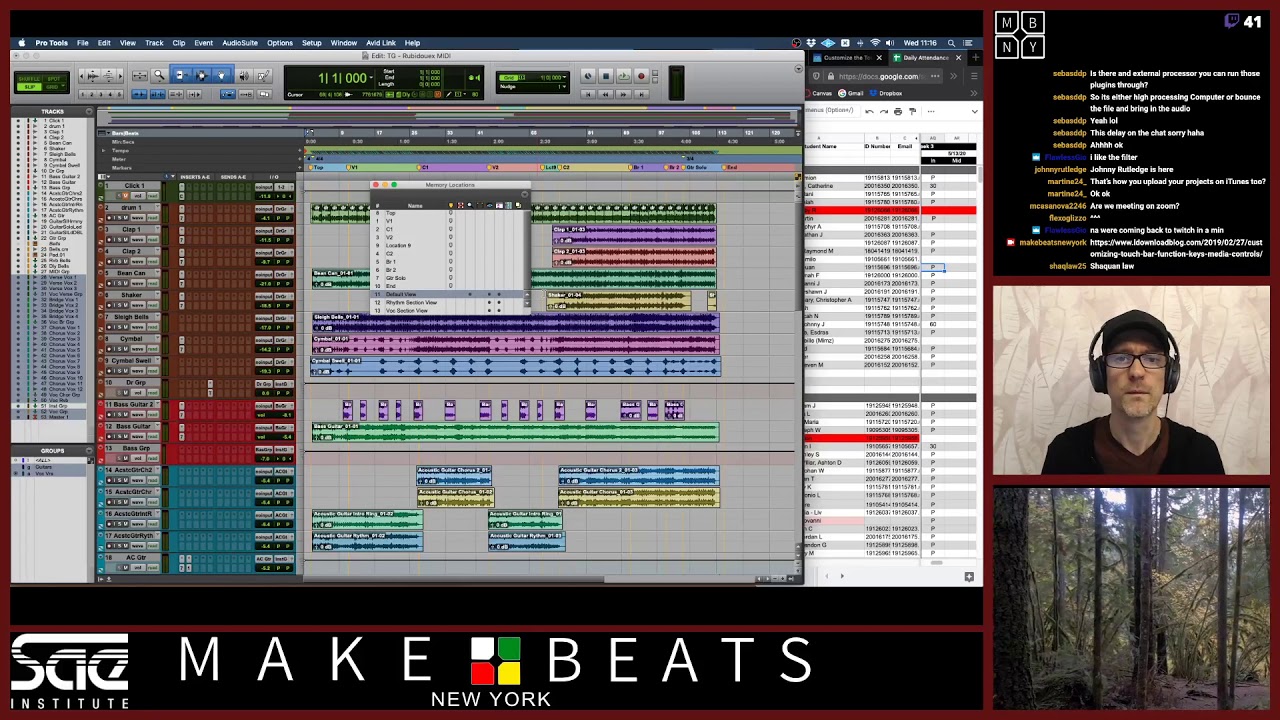Image resolution: width=1280 pixels, height=720 pixels.
Task: Click the Fast Forward transport button
Action: 623,94
